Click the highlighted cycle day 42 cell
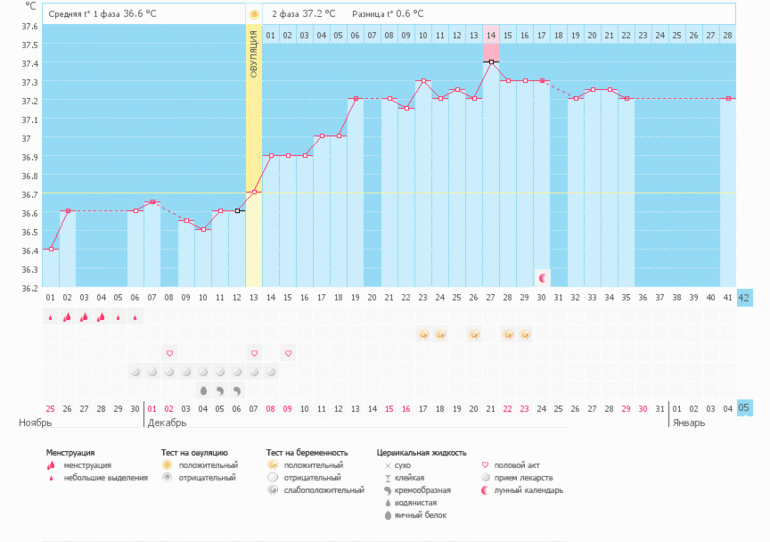 [x=744, y=297]
